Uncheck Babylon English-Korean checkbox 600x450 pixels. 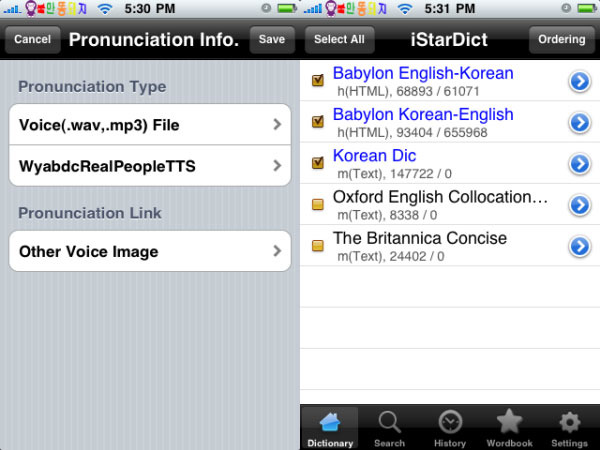pyautogui.click(x=318, y=80)
